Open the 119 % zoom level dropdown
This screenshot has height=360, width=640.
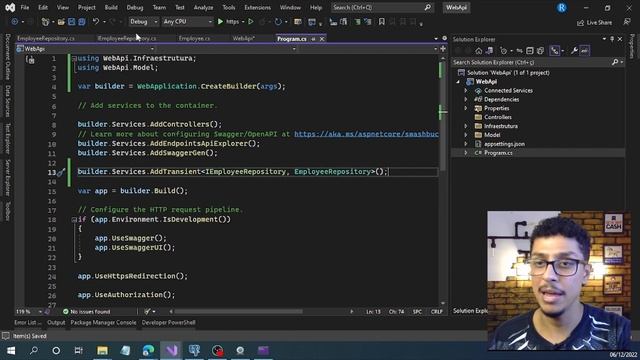29,311
